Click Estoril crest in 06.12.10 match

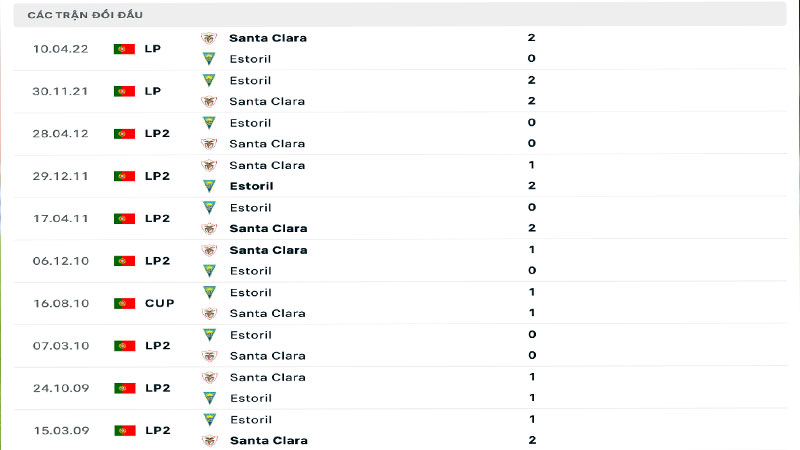point(209,271)
